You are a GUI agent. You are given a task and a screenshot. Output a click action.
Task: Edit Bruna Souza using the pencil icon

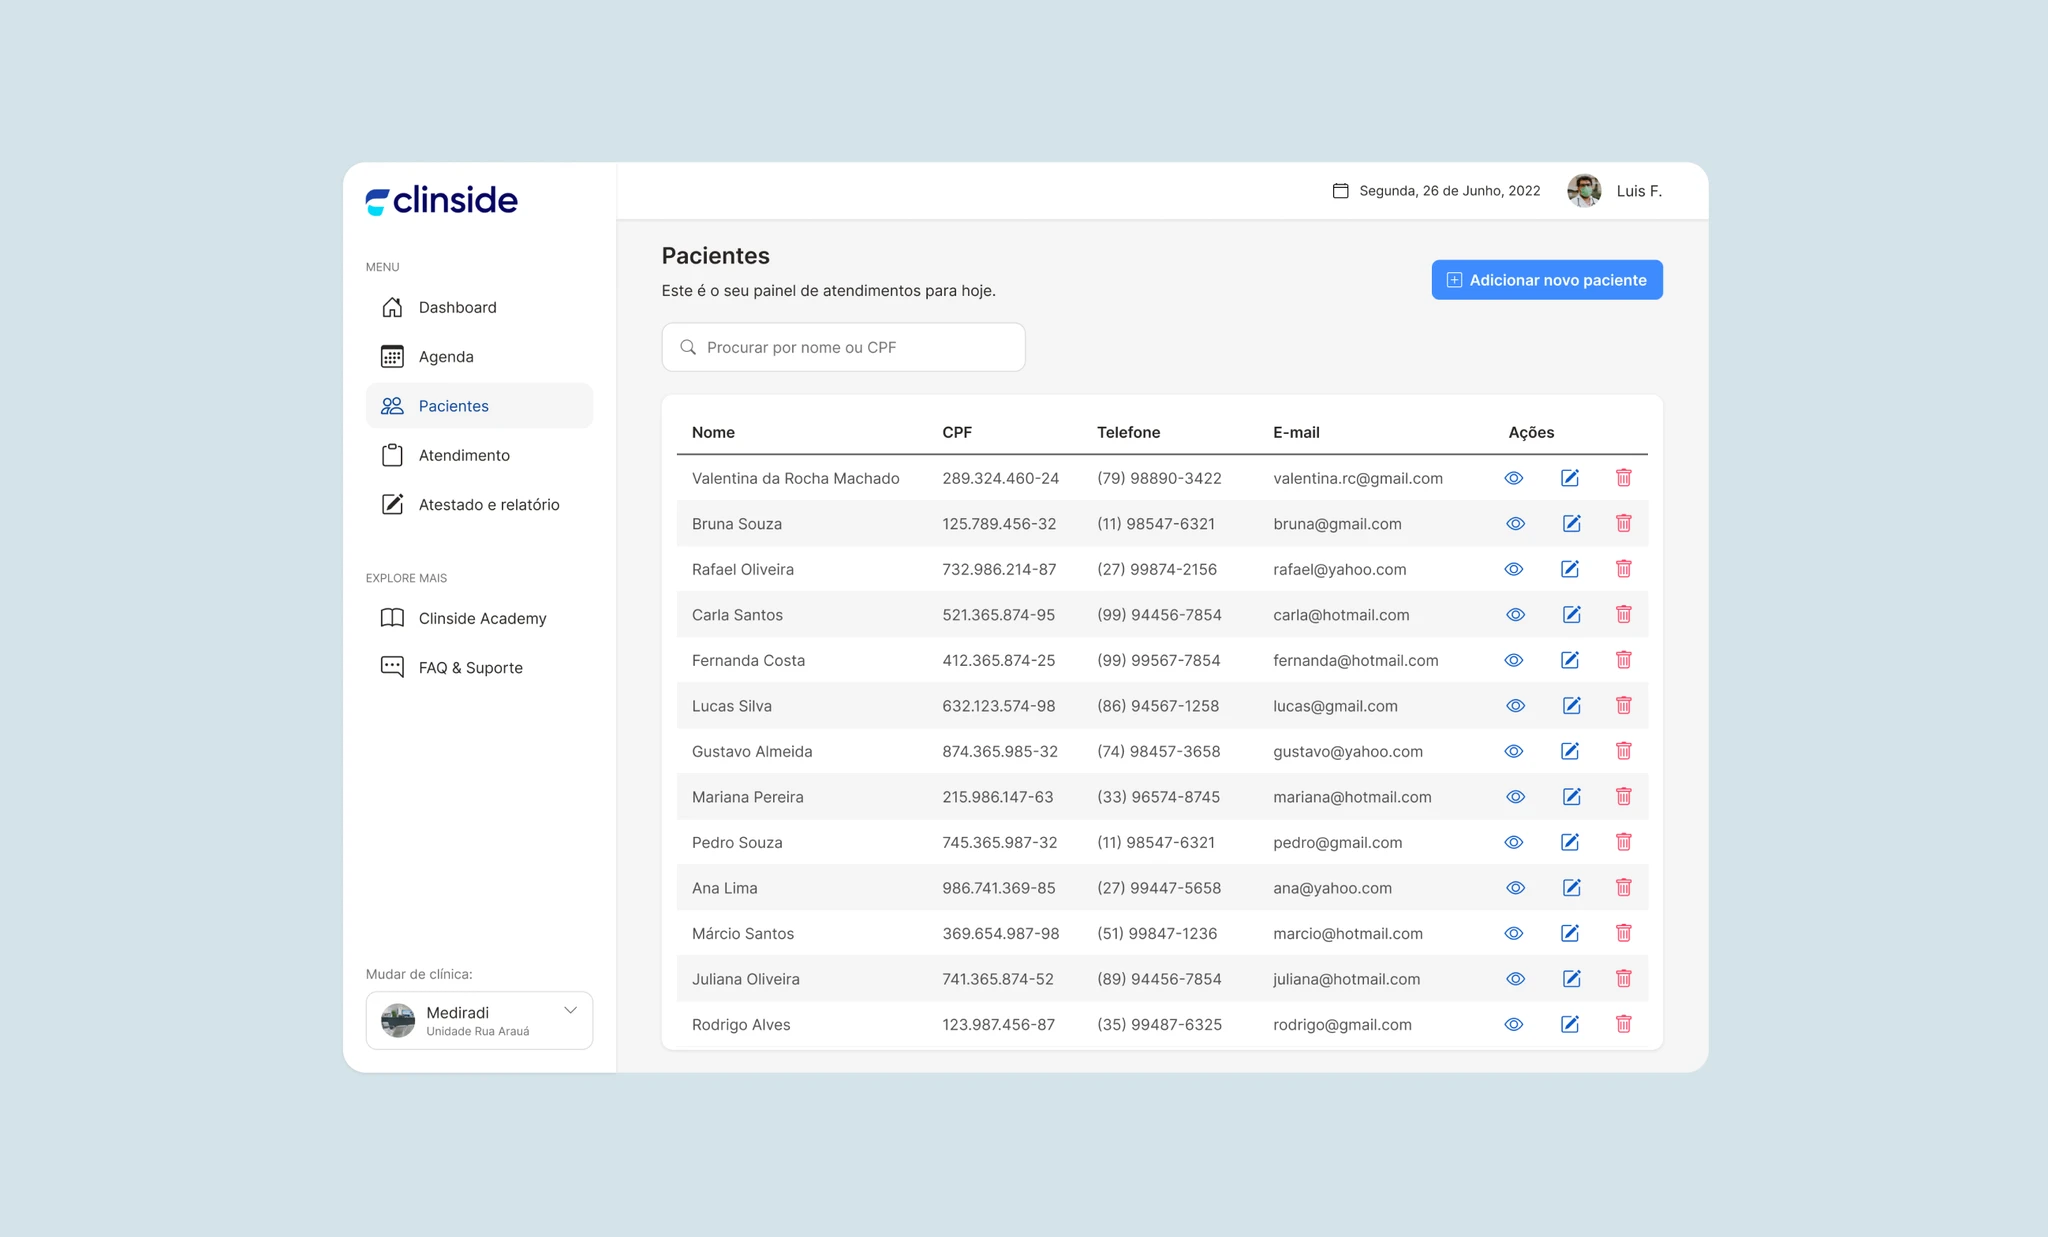pyautogui.click(x=1570, y=523)
